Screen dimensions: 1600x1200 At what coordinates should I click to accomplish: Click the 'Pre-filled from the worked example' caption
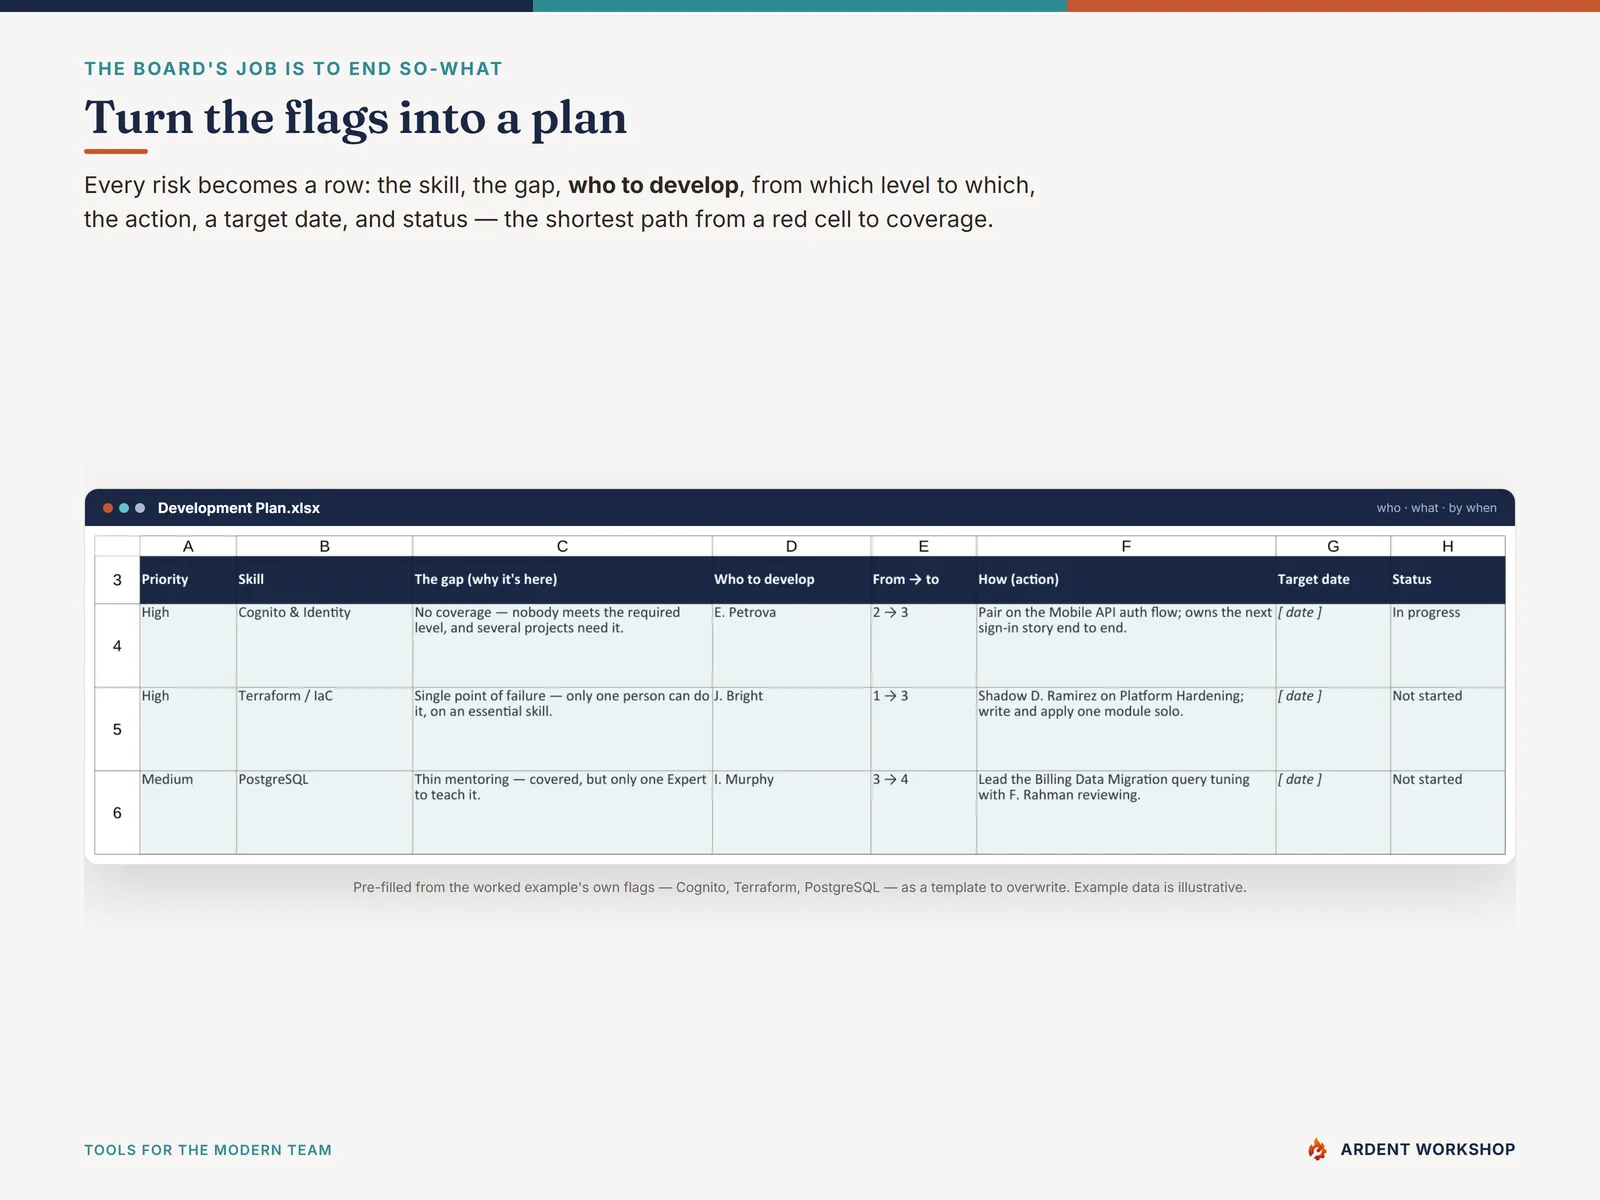pos(800,887)
